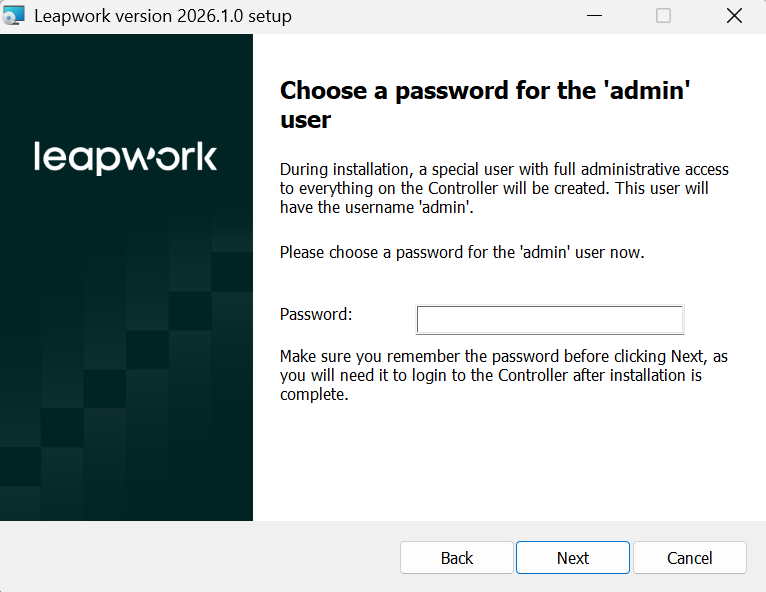Go to previous step with Back
Viewport: 766px width, 592px height.
(456, 557)
